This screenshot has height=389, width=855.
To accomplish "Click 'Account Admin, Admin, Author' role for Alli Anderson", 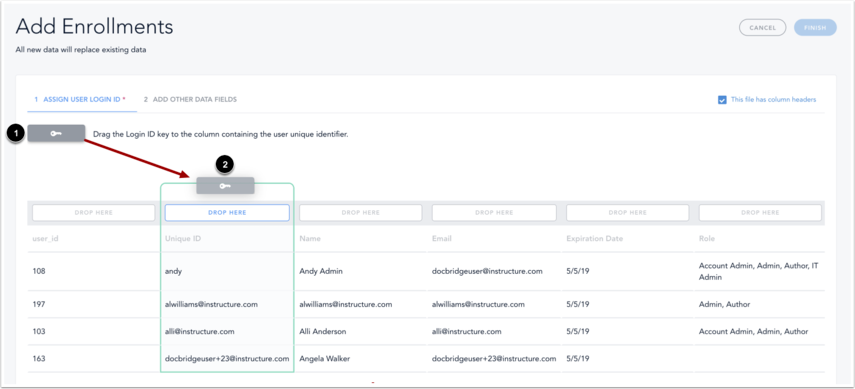I will (754, 331).
